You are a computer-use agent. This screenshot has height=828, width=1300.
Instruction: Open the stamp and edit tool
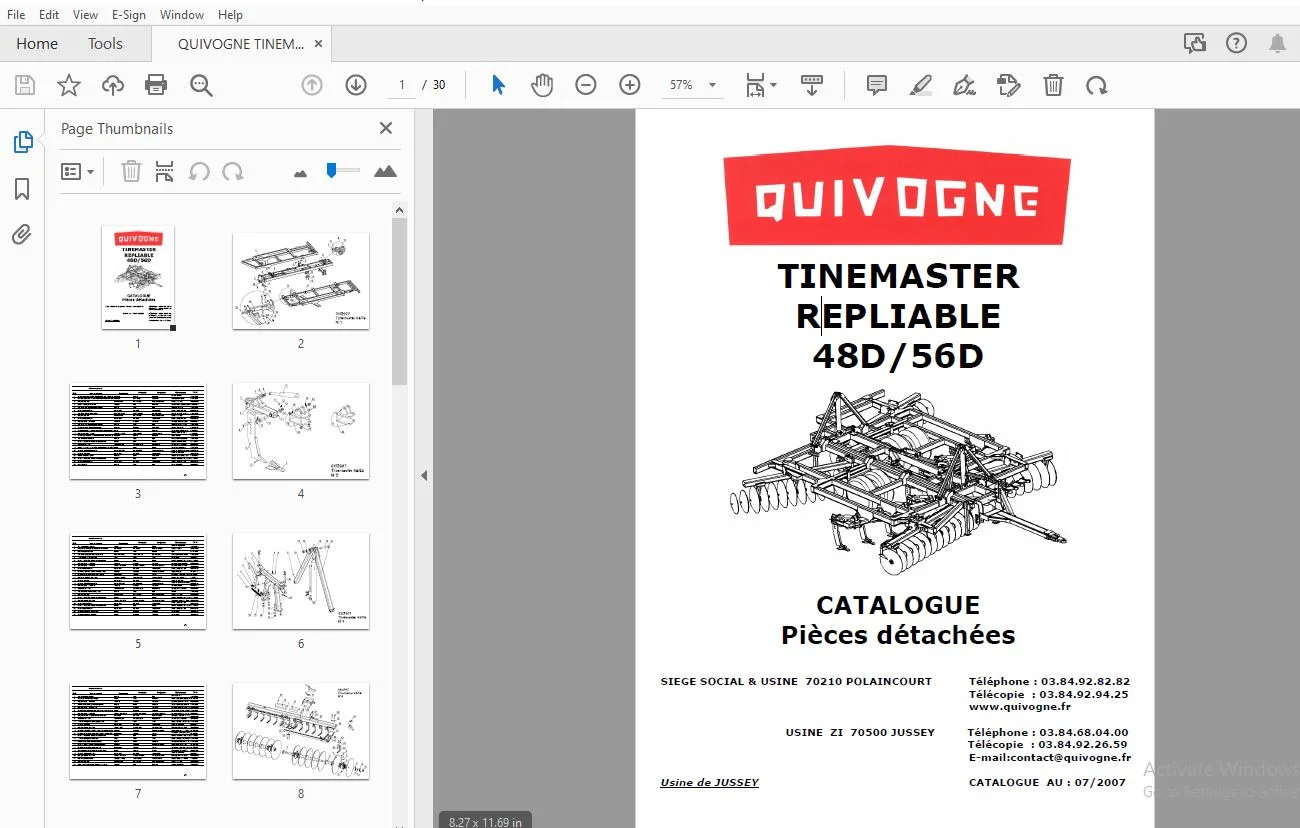(x=1009, y=86)
